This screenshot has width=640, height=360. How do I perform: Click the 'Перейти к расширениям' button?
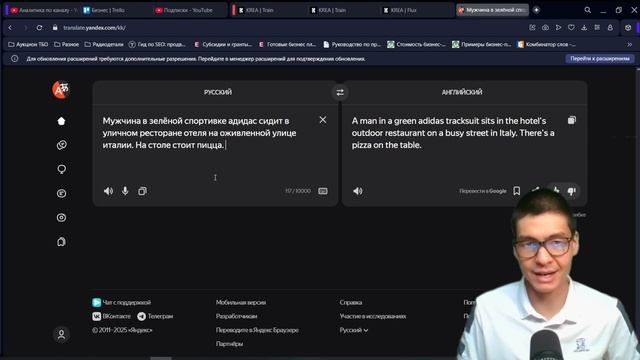(600, 59)
